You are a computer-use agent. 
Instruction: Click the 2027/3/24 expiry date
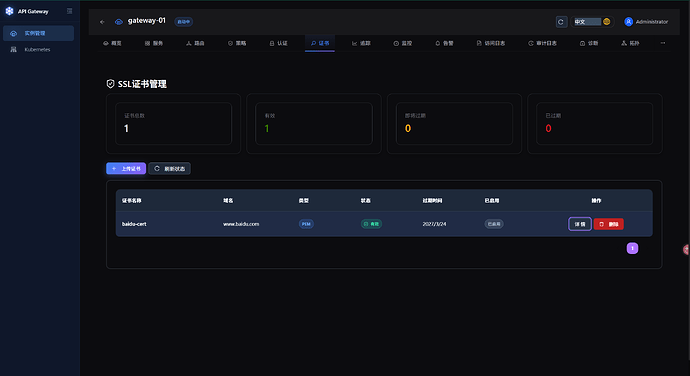click(x=434, y=224)
